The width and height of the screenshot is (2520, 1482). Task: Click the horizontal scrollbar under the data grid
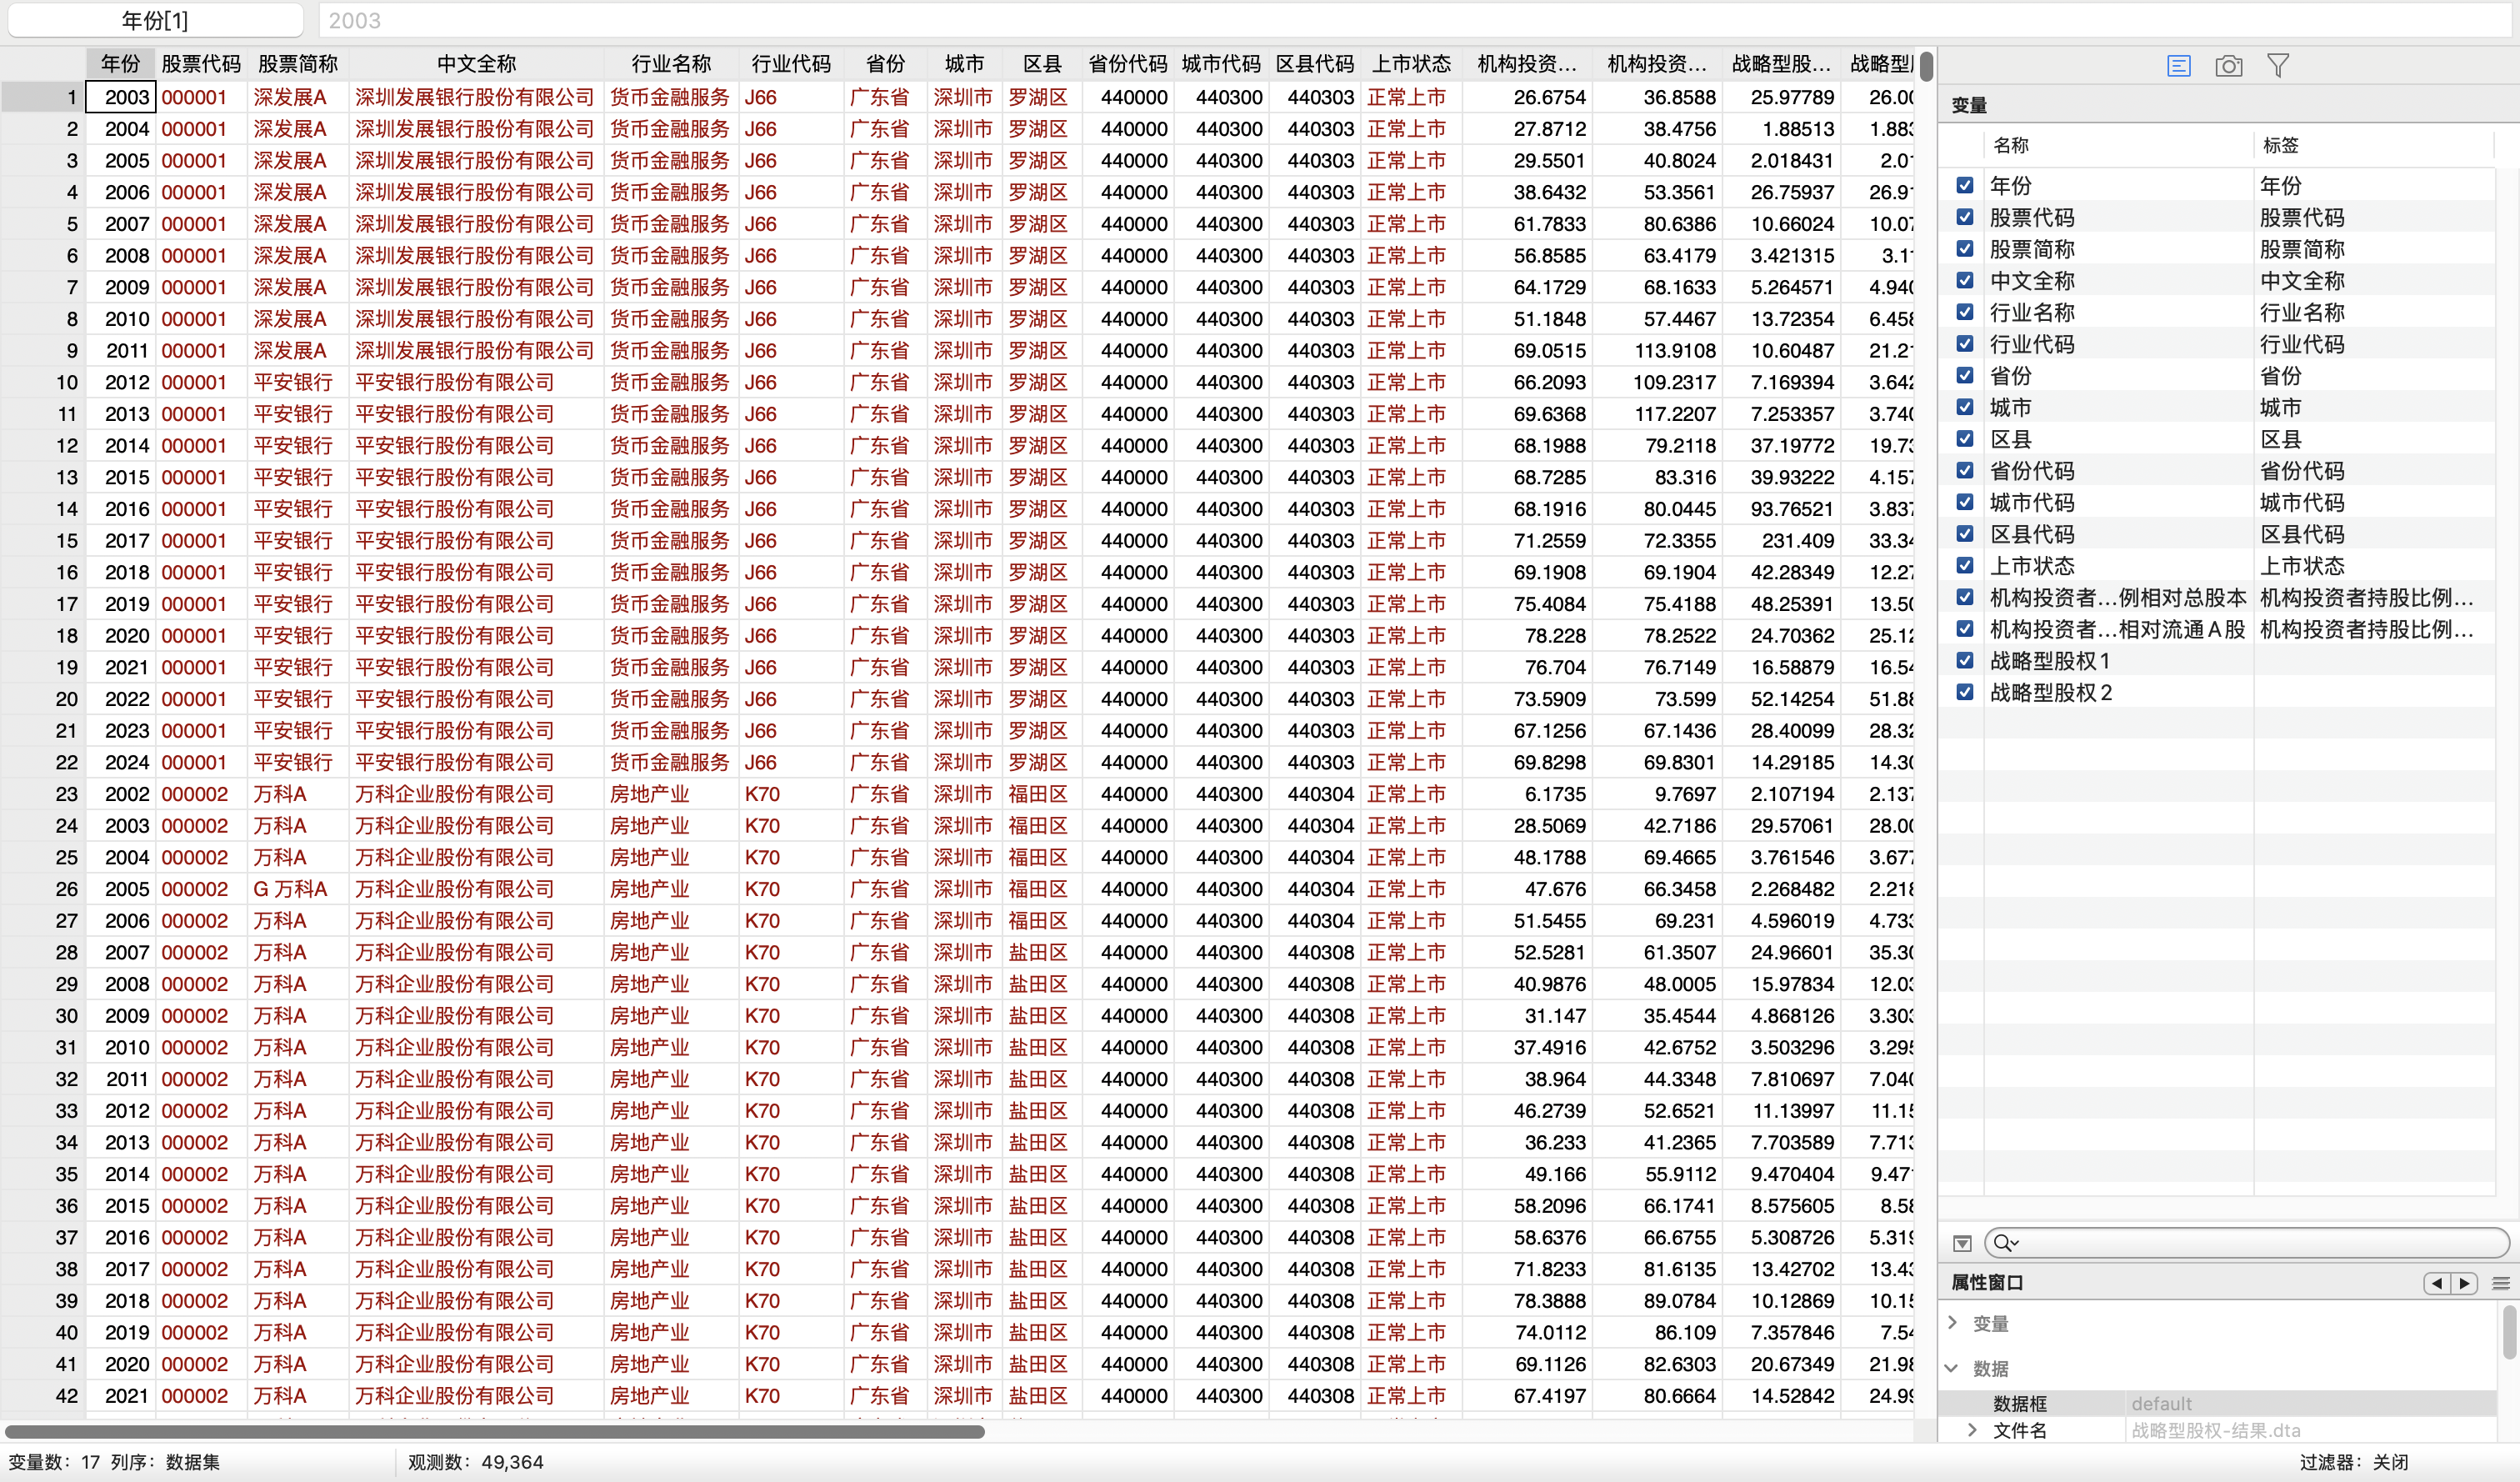click(x=495, y=1432)
